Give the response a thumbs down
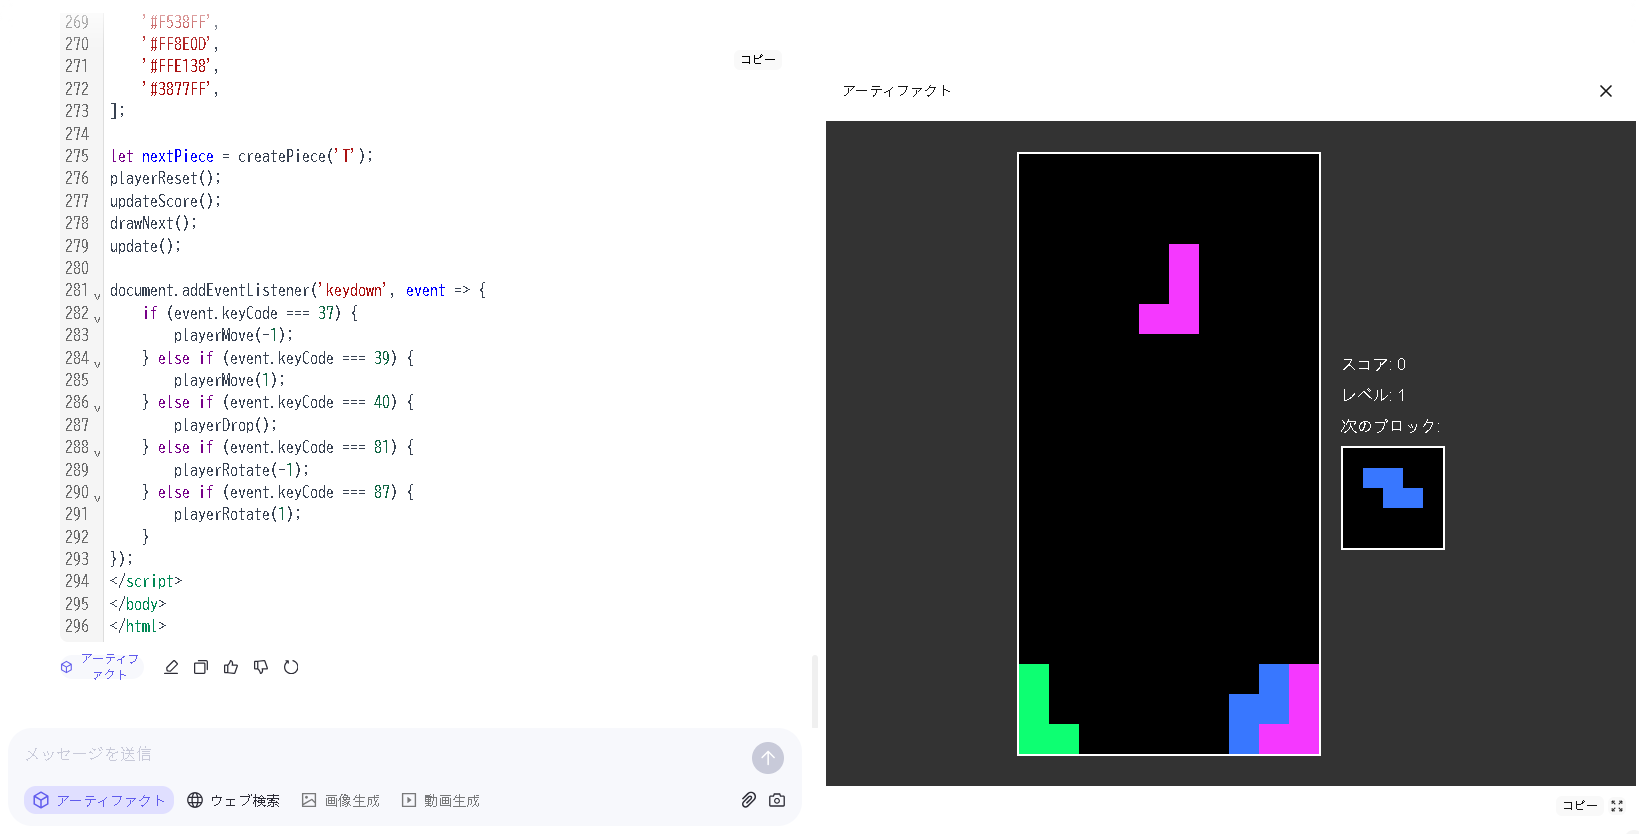 click(x=261, y=667)
